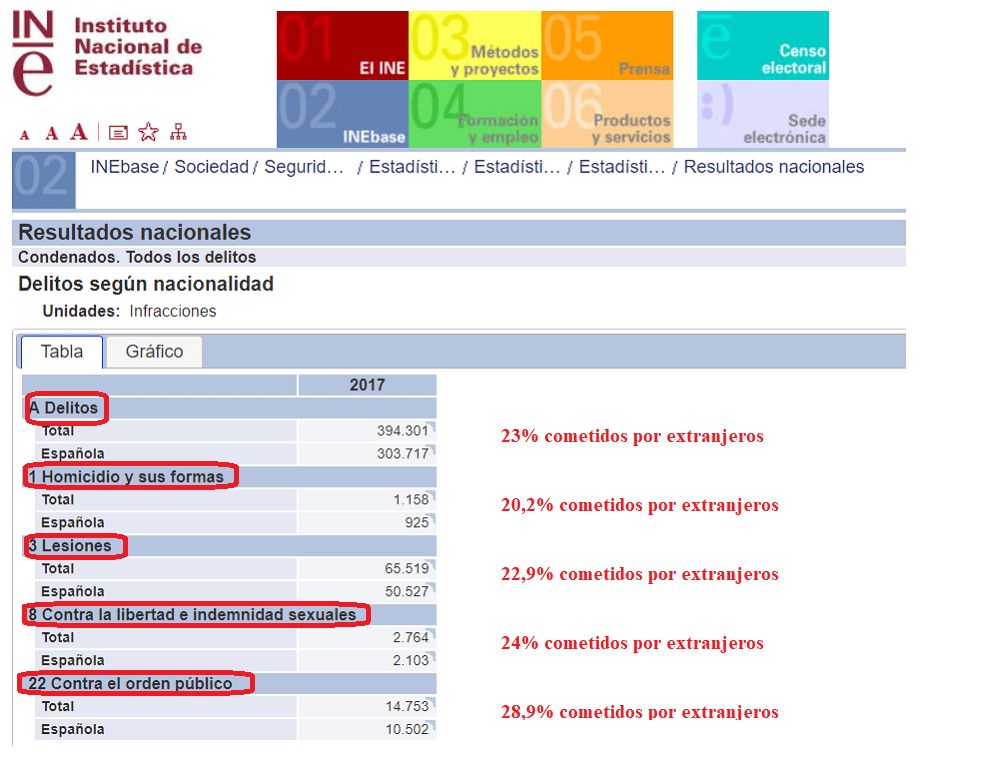
Task: Open 06 Productos y servicios tile
Action: tap(607, 115)
